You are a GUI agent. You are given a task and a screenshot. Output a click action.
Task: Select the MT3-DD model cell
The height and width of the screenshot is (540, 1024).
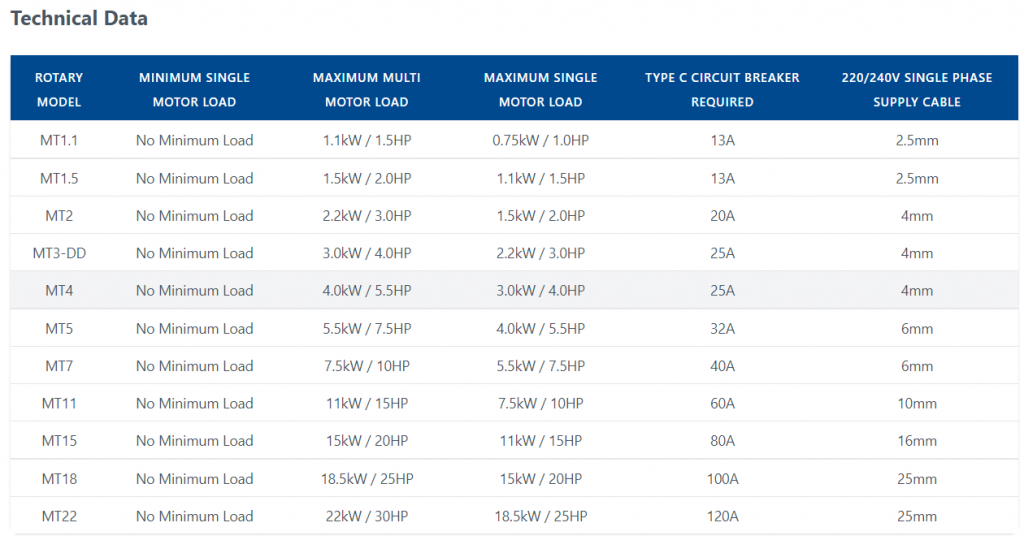[x=59, y=253]
